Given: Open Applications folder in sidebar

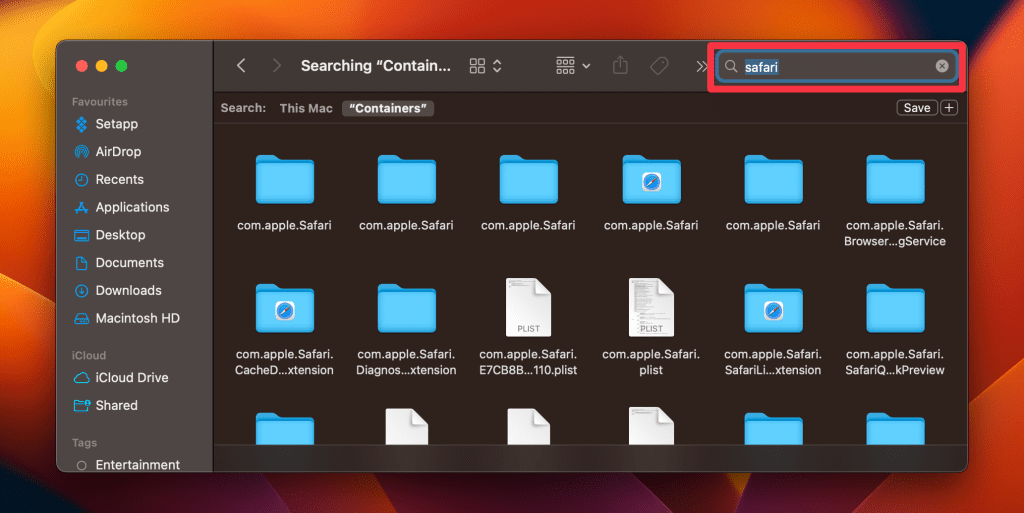Looking at the screenshot, I should 132,207.
